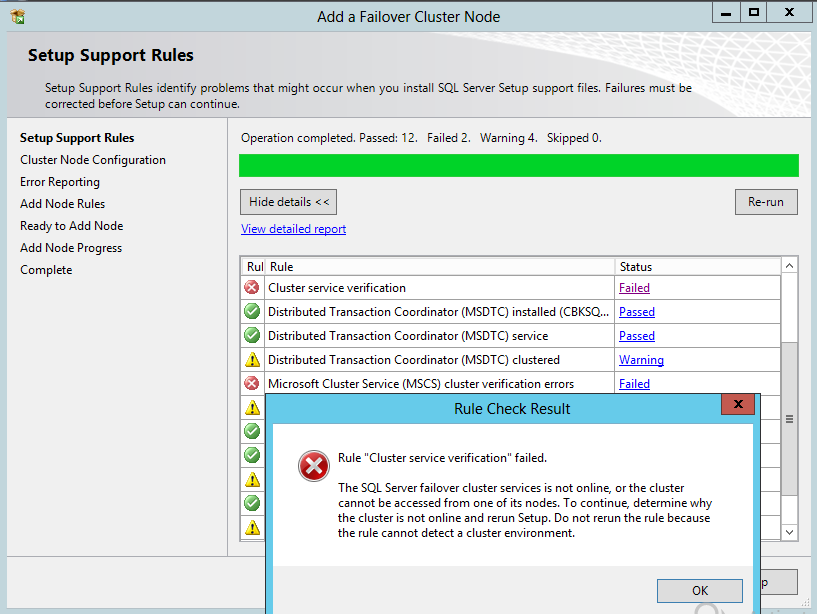The image size is (817, 614).
Task: Select Ready to Add Node step
Action: click(x=71, y=226)
